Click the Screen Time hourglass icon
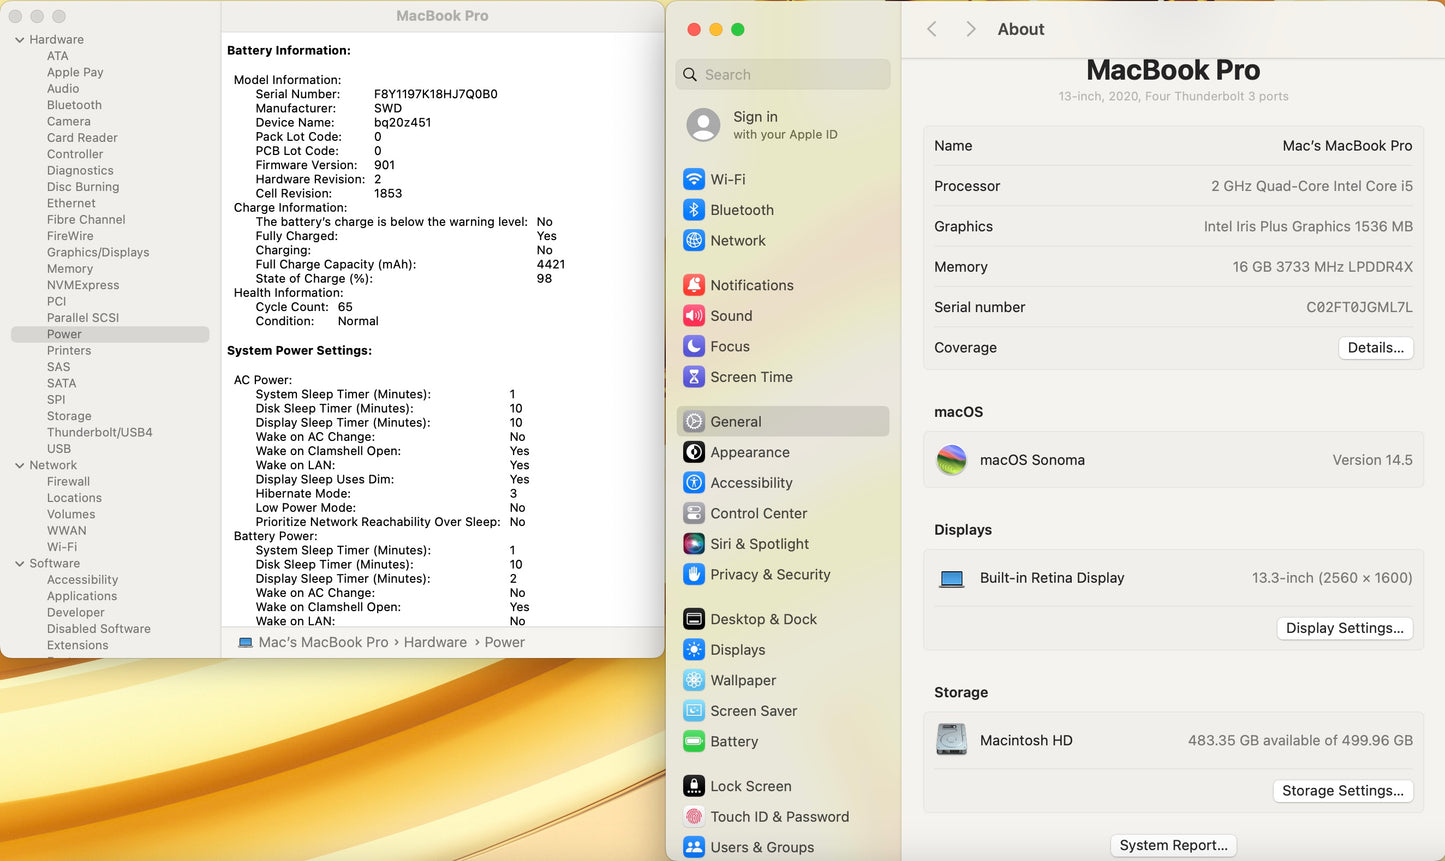 (694, 377)
